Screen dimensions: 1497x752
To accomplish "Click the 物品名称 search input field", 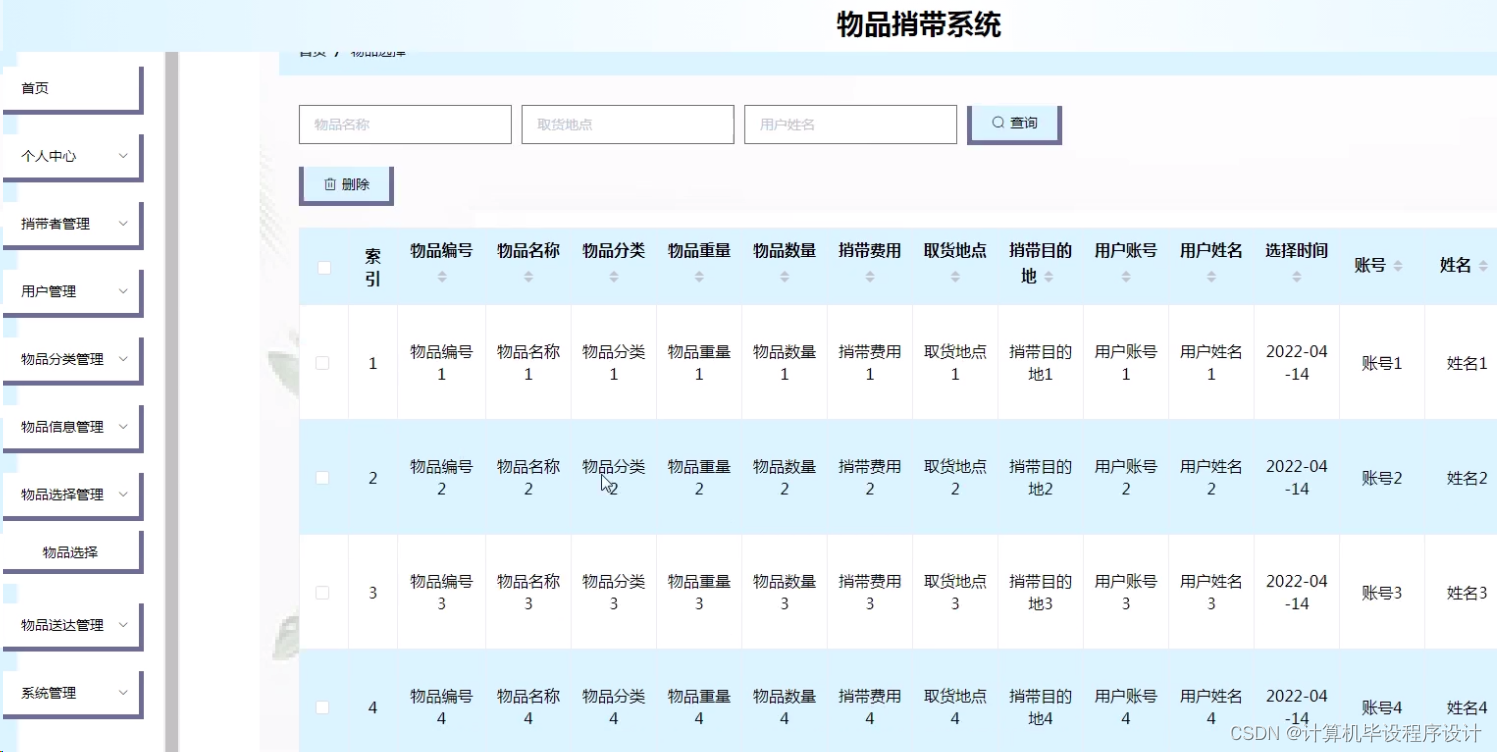I will coord(404,124).
